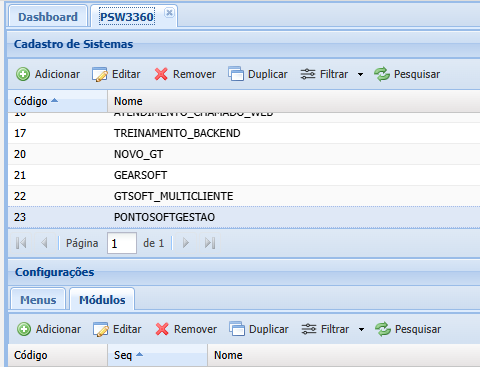Click Adicionar label in Módulos toolbar
This screenshot has height=367, width=480.
click(x=58, y=329)
